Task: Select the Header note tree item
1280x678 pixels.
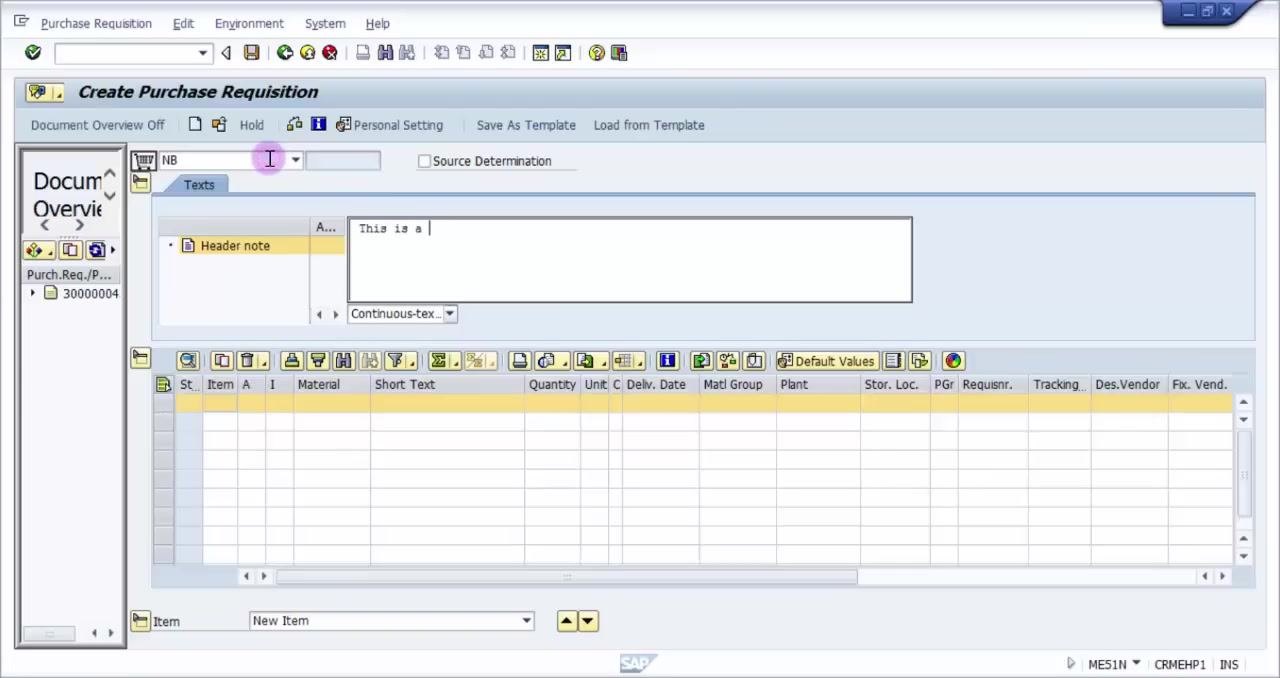Action: pyautogui.click(x=235, y=246)
